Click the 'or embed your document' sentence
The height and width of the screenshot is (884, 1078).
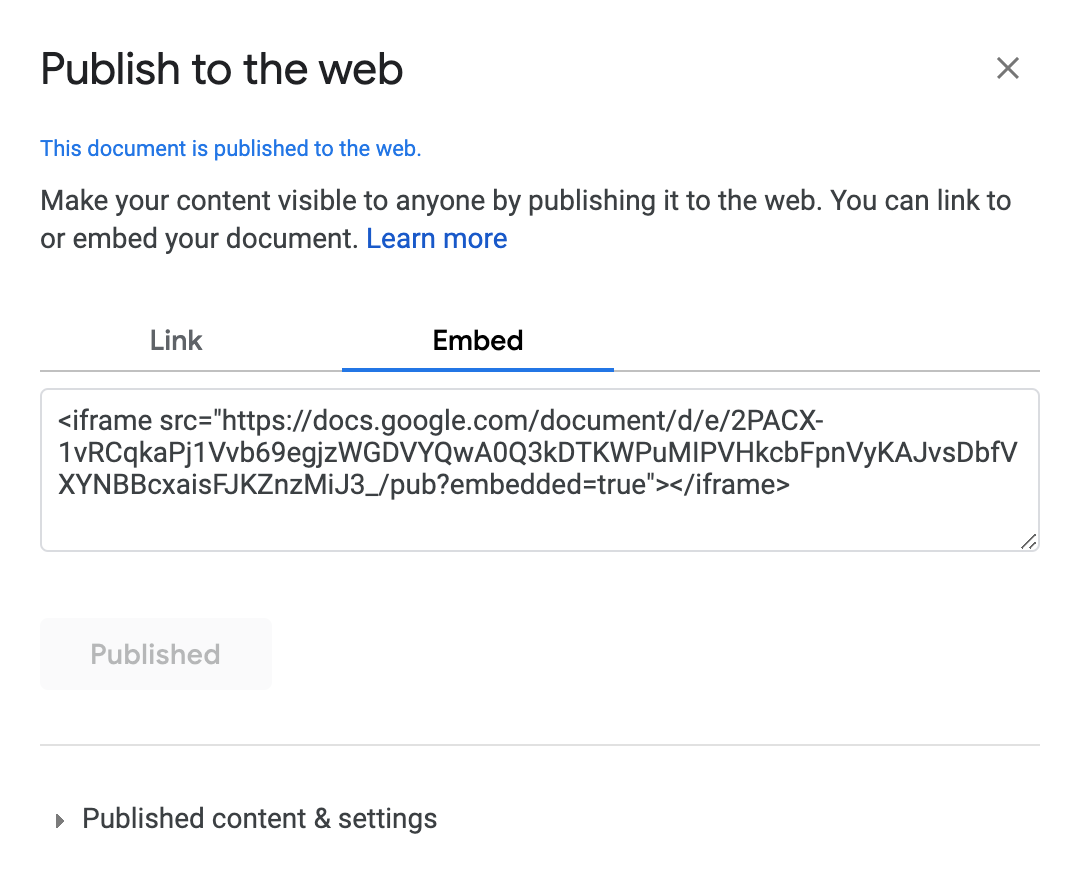pyautogui.click(x=198, y=239)
